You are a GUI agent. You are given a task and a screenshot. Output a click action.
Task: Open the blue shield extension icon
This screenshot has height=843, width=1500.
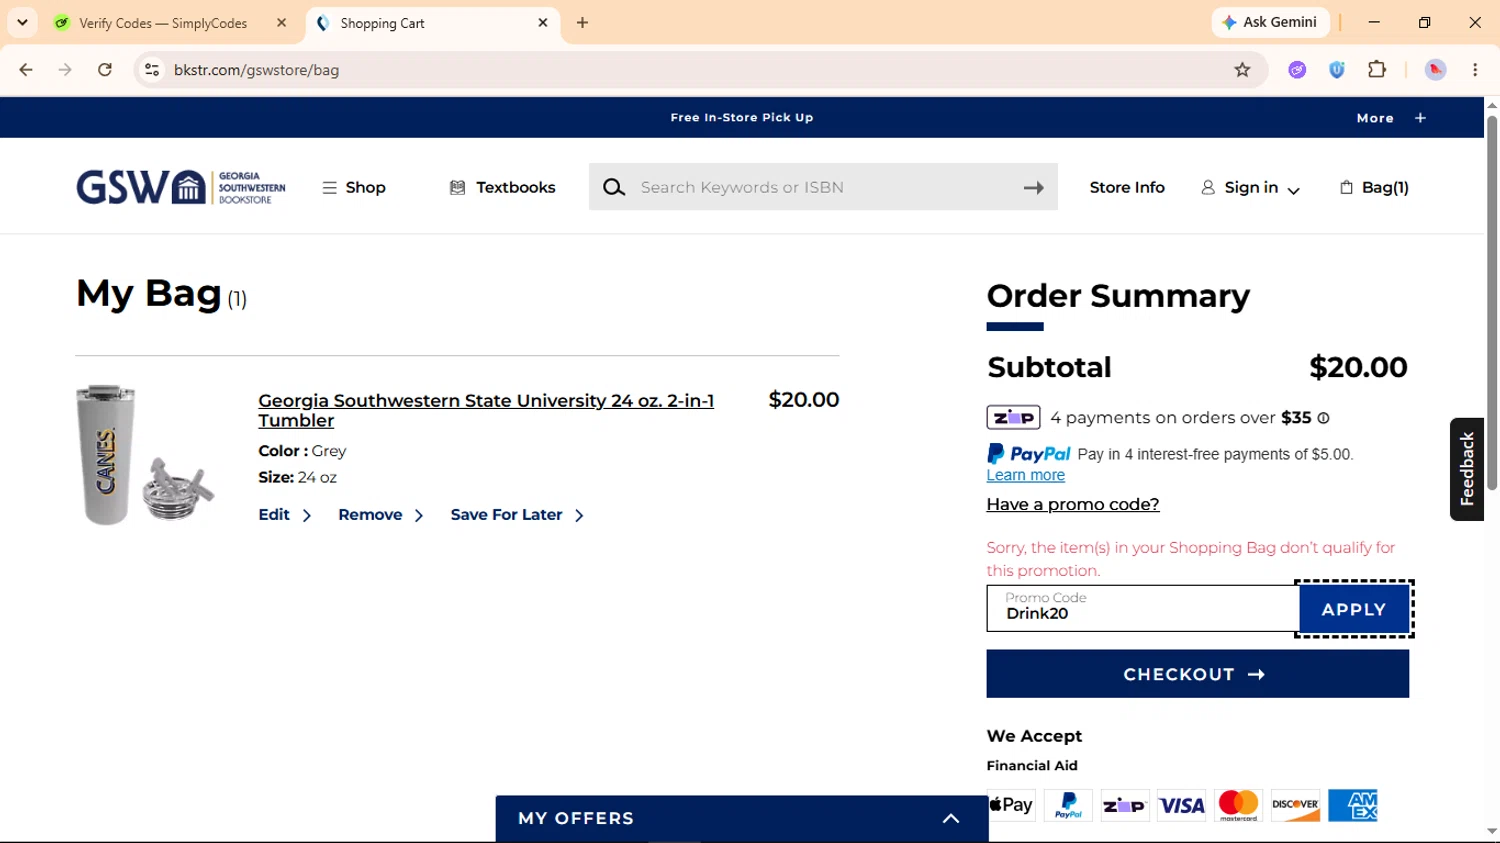[x=1337, y=70]
